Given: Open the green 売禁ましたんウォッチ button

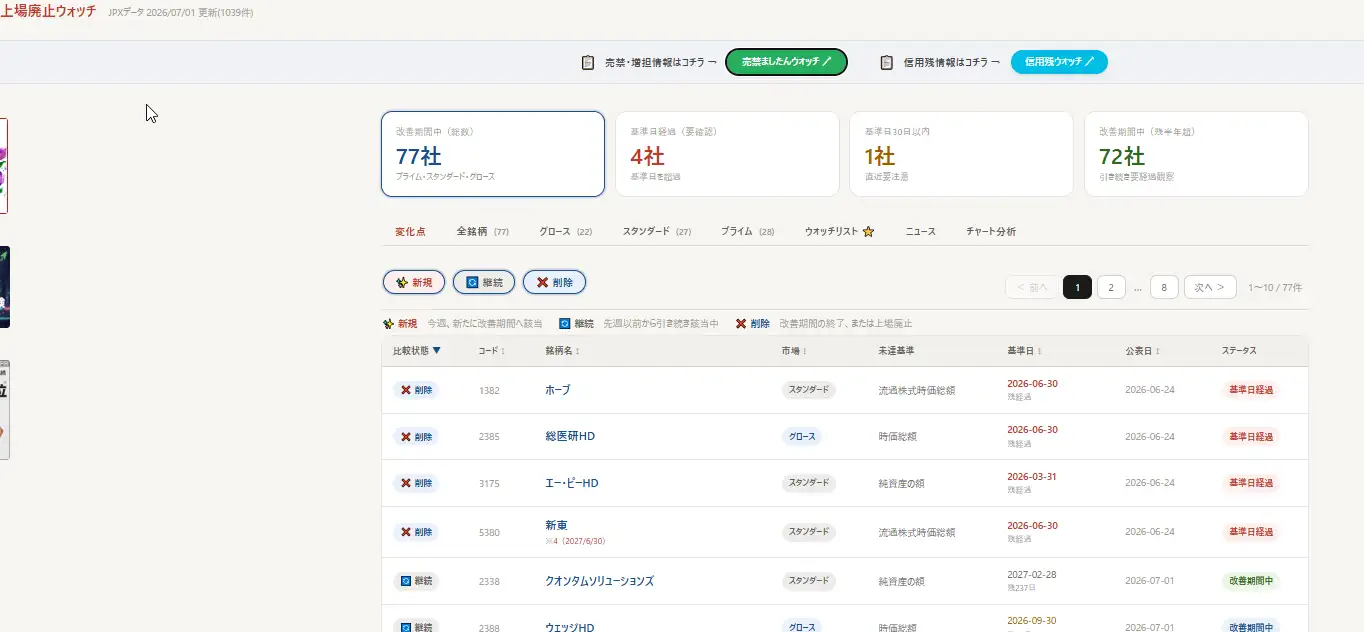Looking at the screenshot, I should 786,62.
